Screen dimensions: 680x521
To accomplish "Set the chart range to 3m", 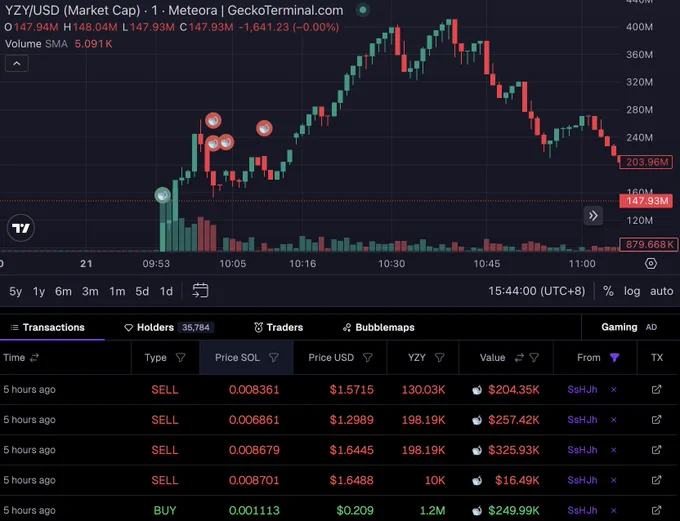I will coord(90,291).
